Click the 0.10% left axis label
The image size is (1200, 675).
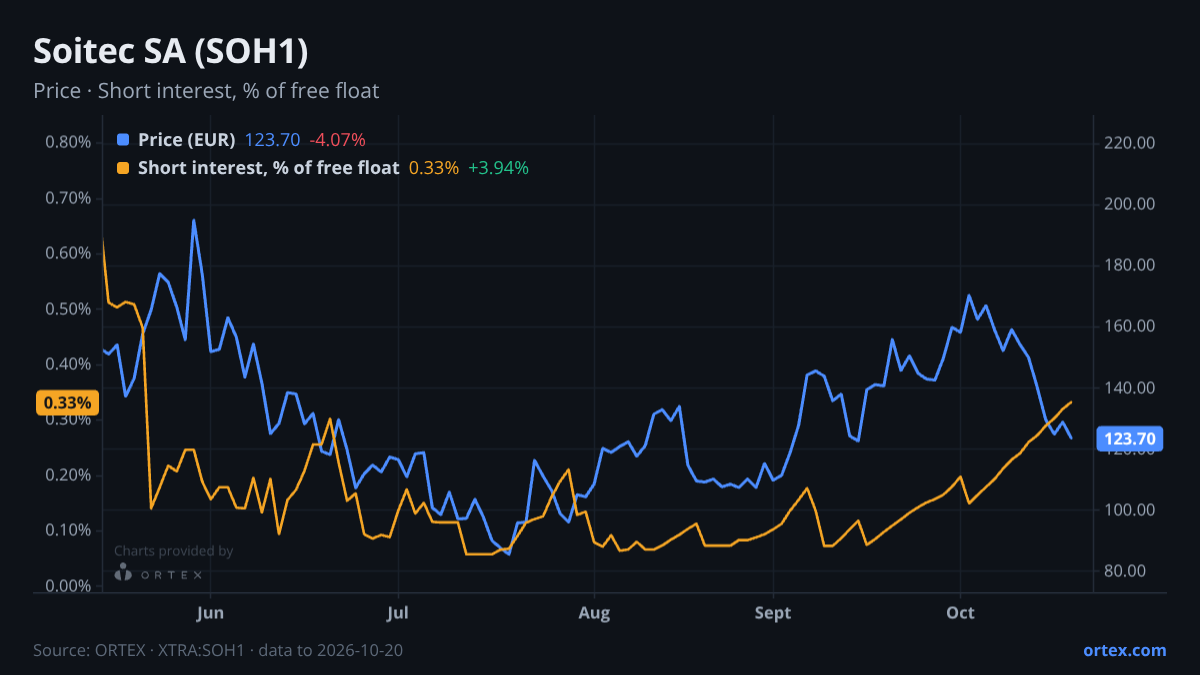[x=68, y=530]
